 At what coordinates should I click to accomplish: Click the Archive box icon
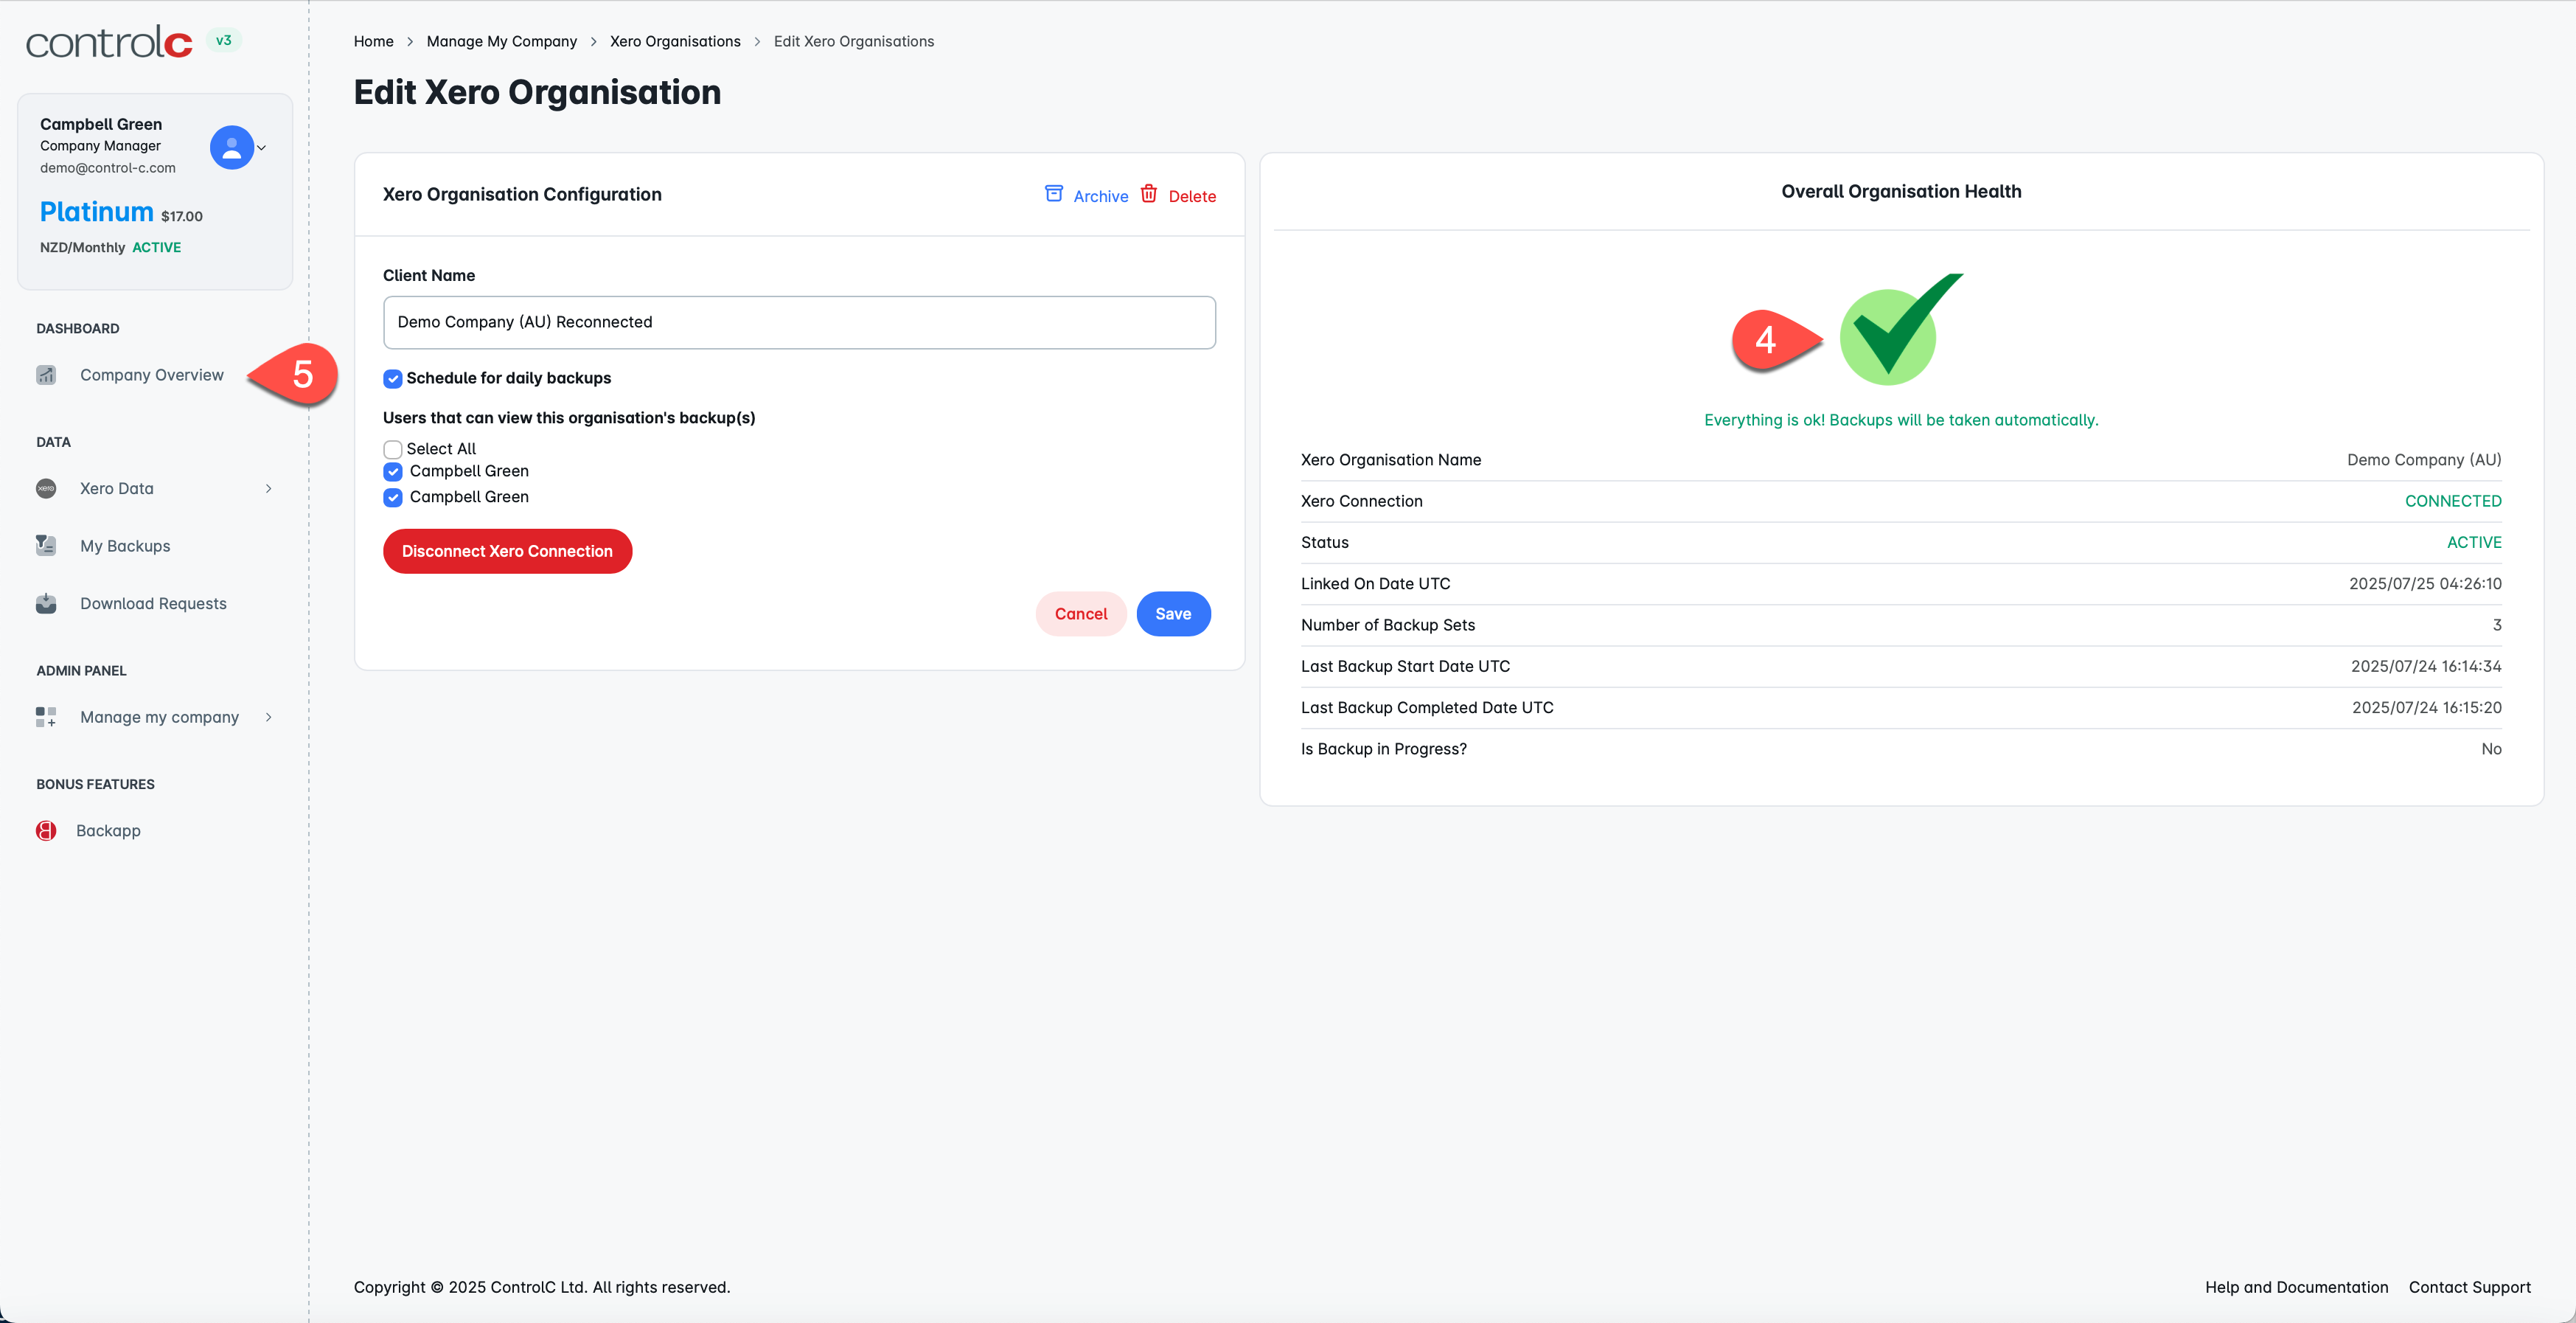point(1054,194)
